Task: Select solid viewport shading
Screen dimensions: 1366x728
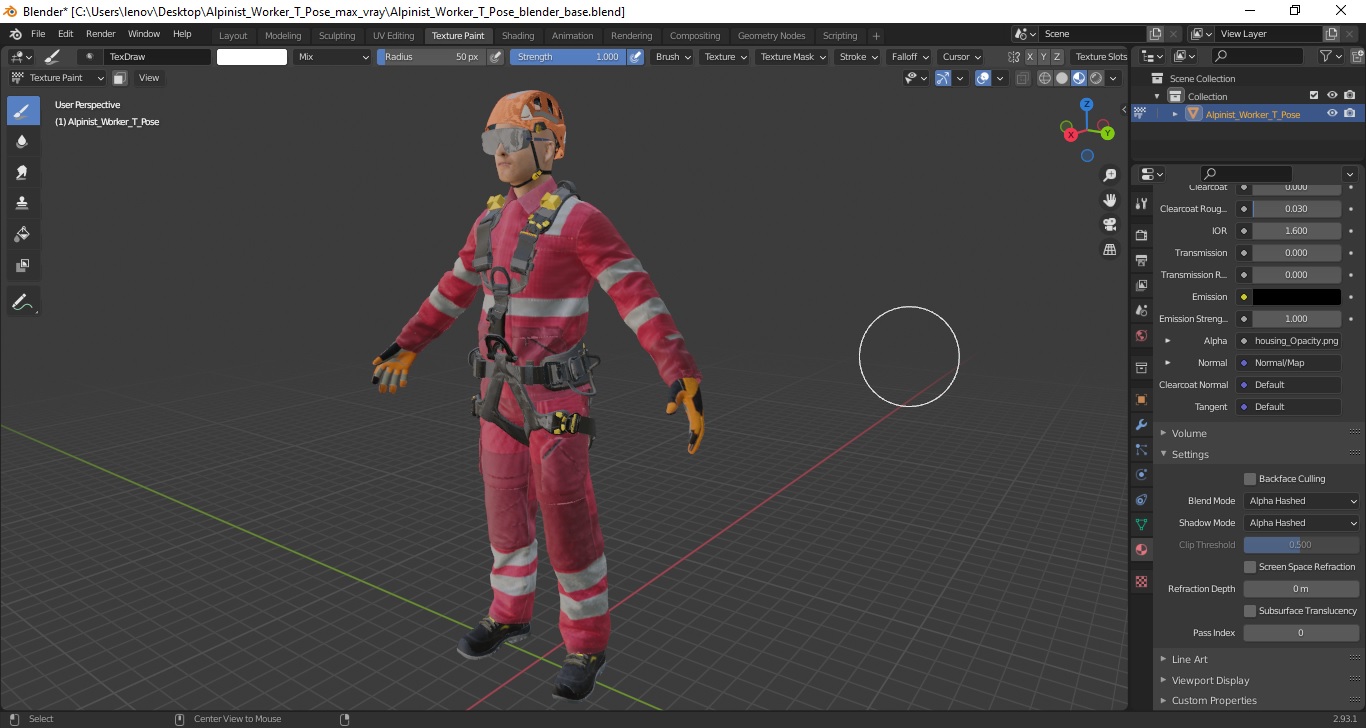Action: point(1062,78)
